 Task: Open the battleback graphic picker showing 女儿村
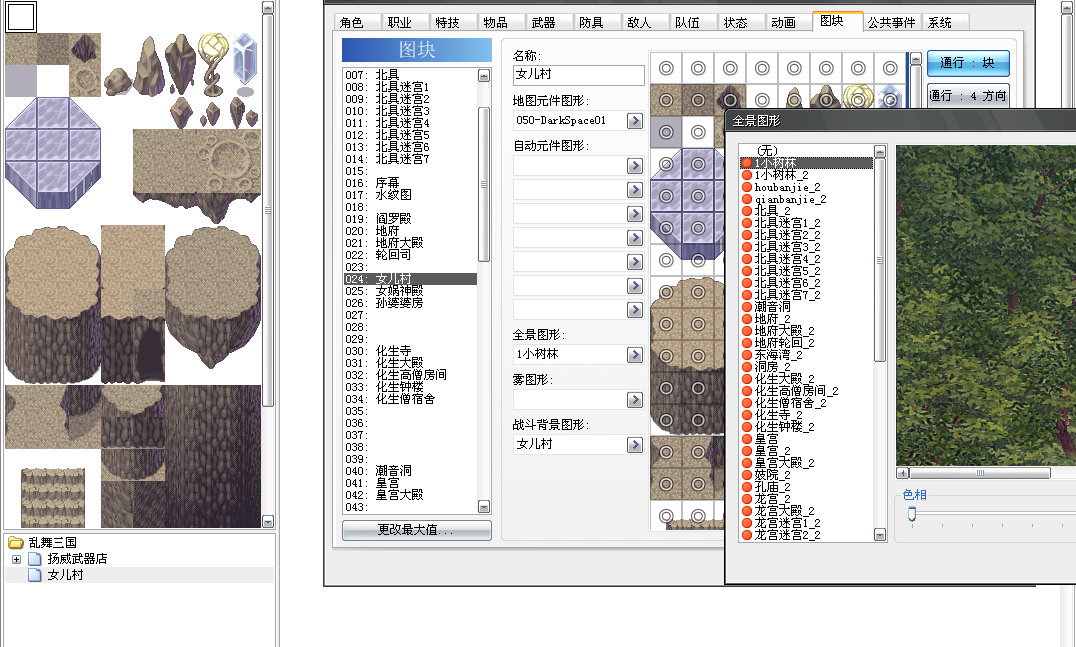(x=635, y=445)
